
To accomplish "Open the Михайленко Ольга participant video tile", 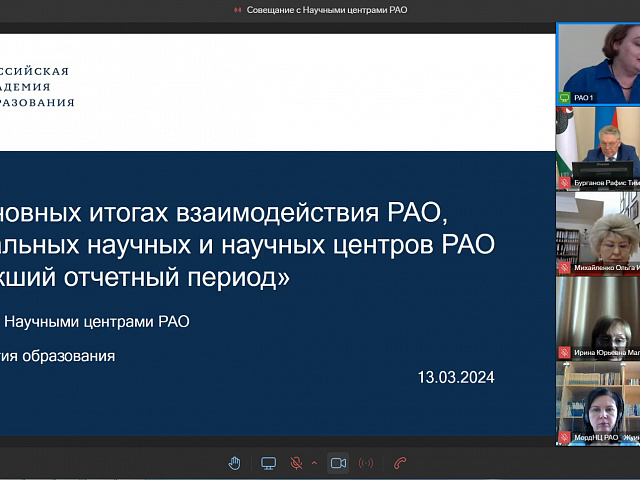I will pos(598,232).
